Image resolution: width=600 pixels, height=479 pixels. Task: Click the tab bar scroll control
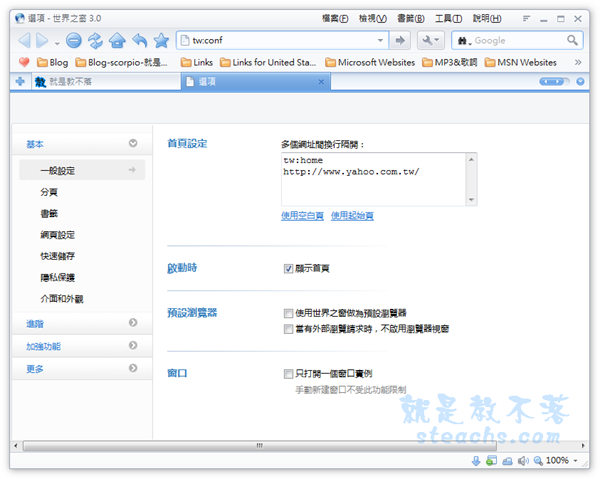coord(553,81)
